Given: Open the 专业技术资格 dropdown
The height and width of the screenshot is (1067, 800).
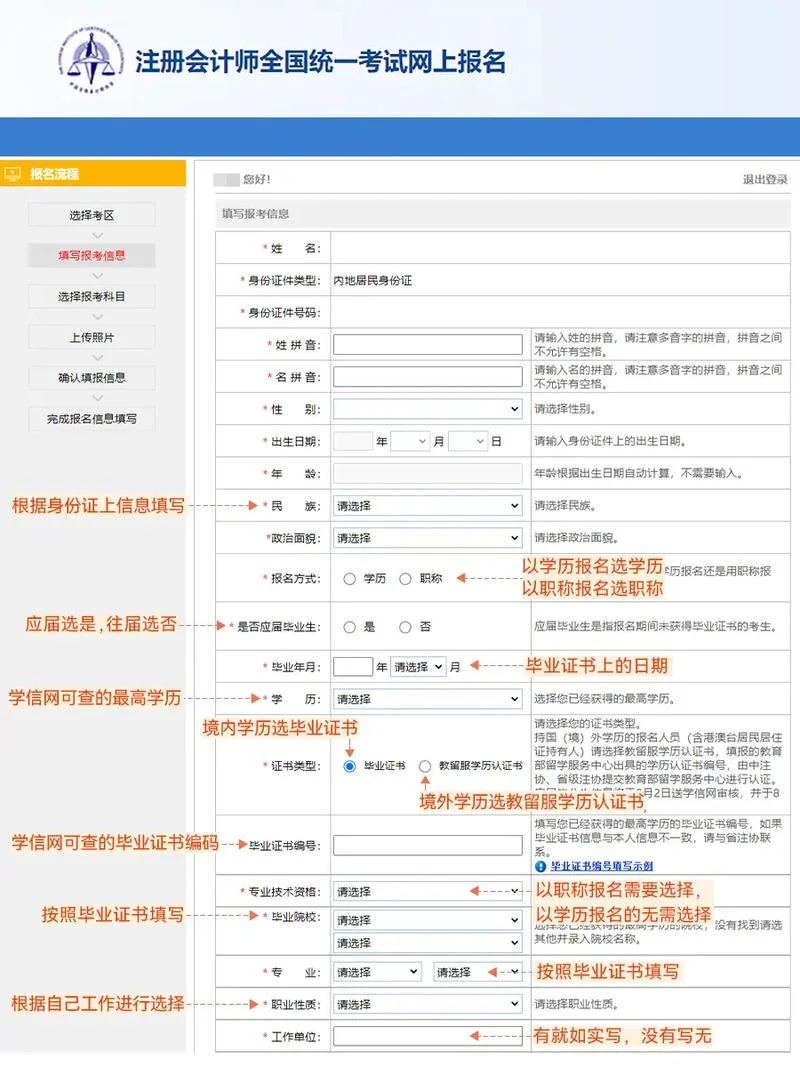Looking at the screenshot, I should click(x=427, y=891).
